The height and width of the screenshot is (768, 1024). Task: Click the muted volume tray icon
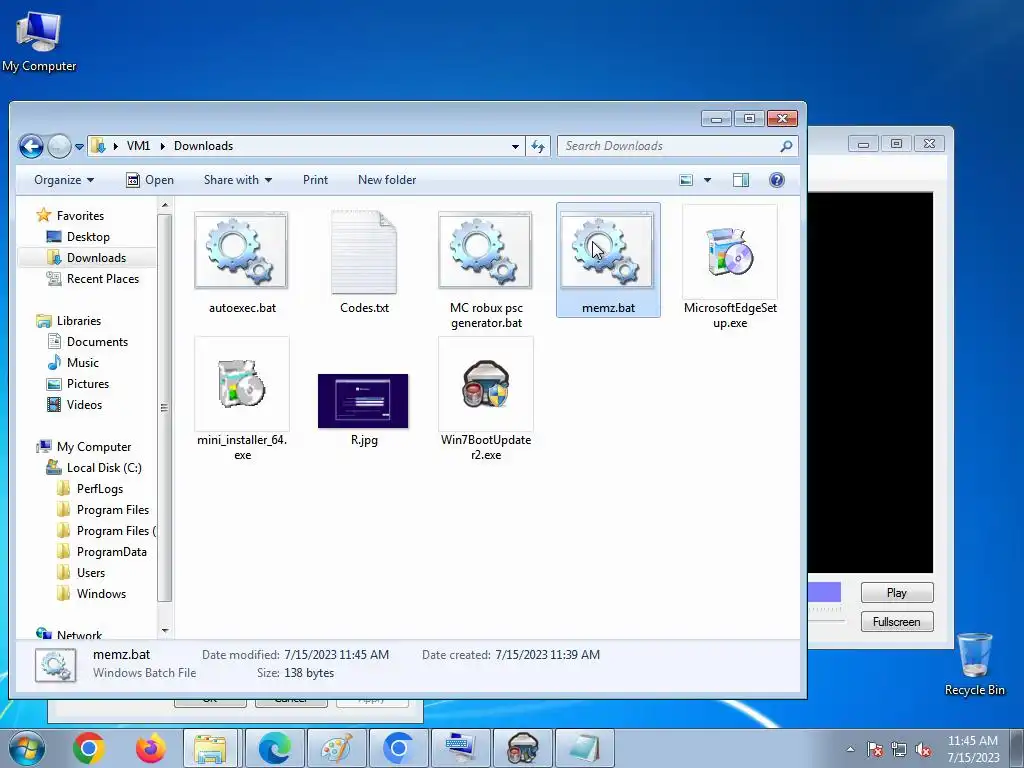tap(923, 750)
